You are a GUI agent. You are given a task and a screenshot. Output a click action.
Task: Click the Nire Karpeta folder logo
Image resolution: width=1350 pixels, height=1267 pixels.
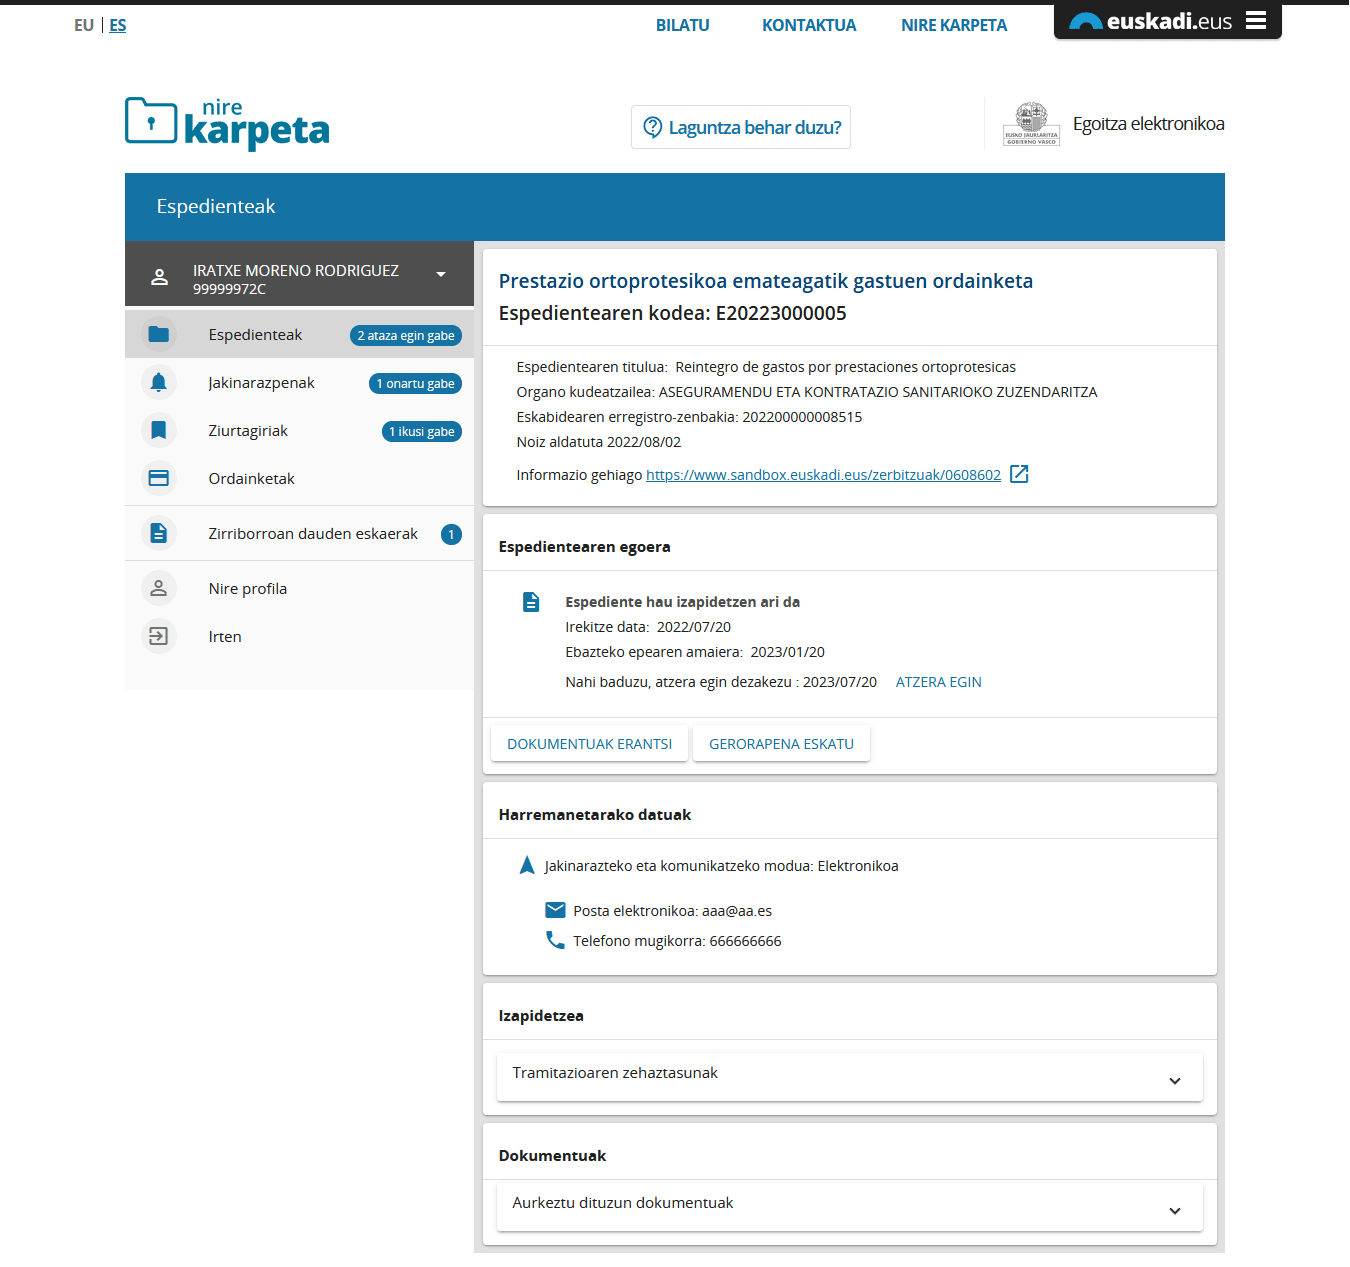227,123
